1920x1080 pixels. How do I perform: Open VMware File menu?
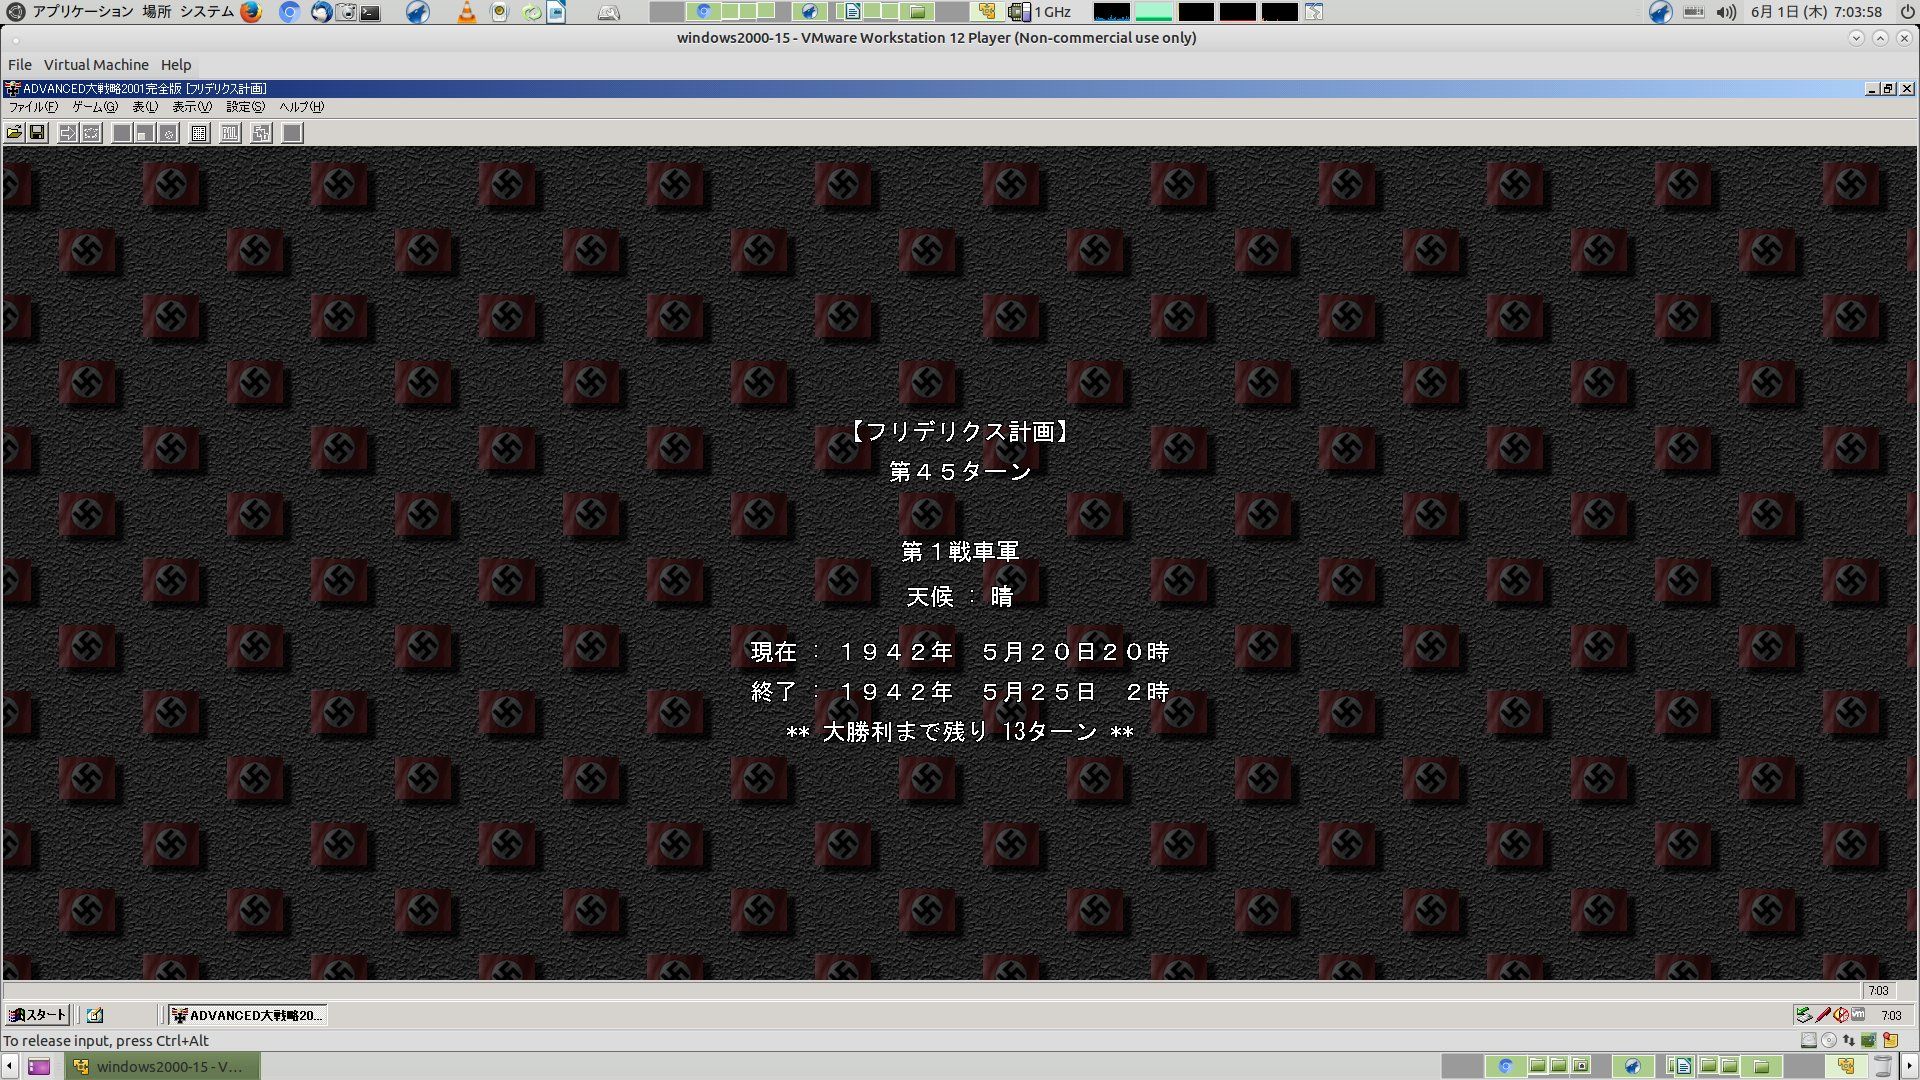tap(20, 65)
